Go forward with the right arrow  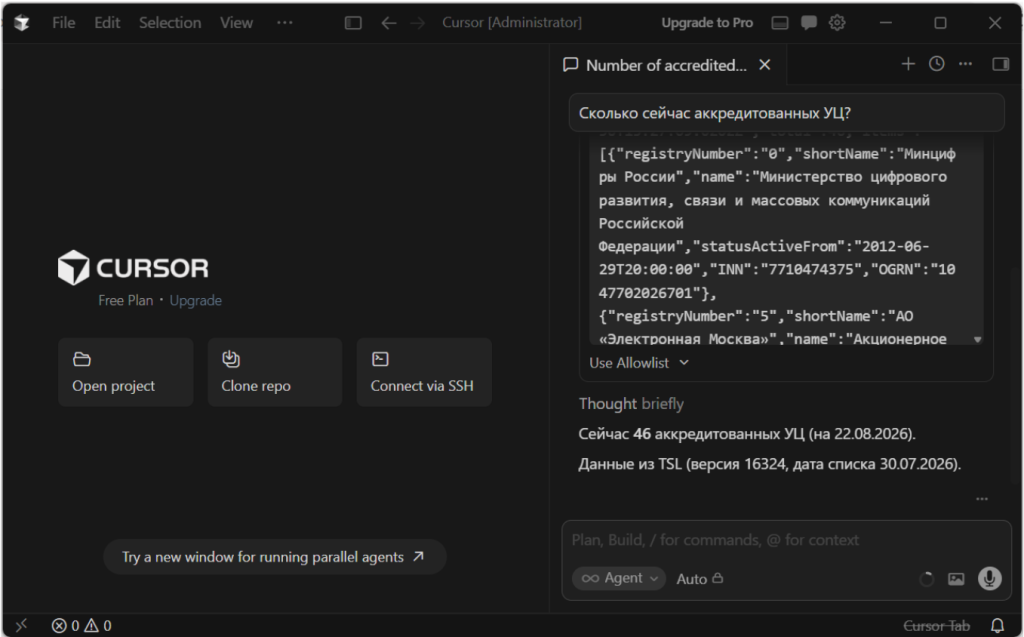tap(417, 23)
